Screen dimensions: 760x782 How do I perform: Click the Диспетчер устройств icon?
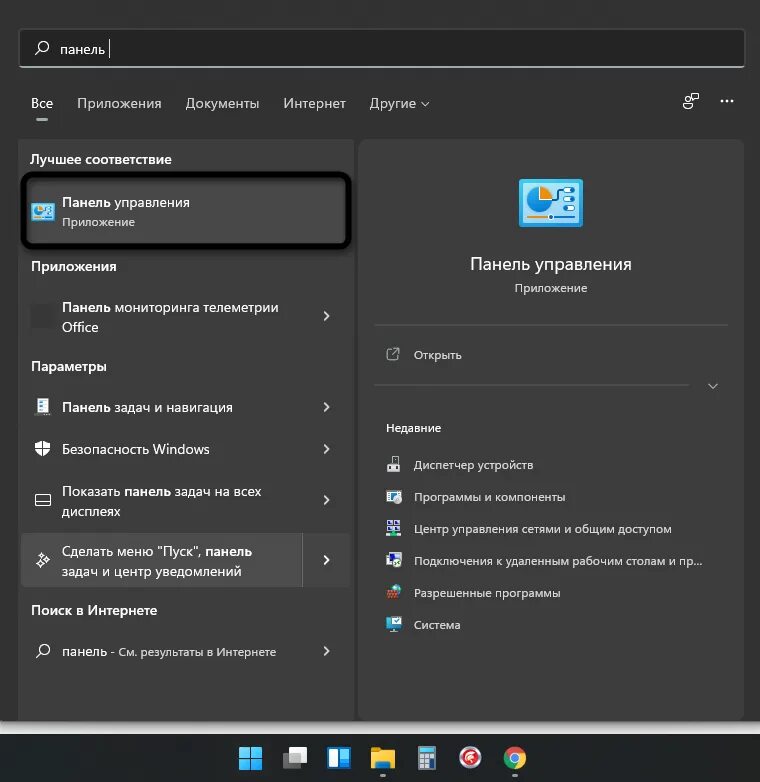tap(393, 464)
